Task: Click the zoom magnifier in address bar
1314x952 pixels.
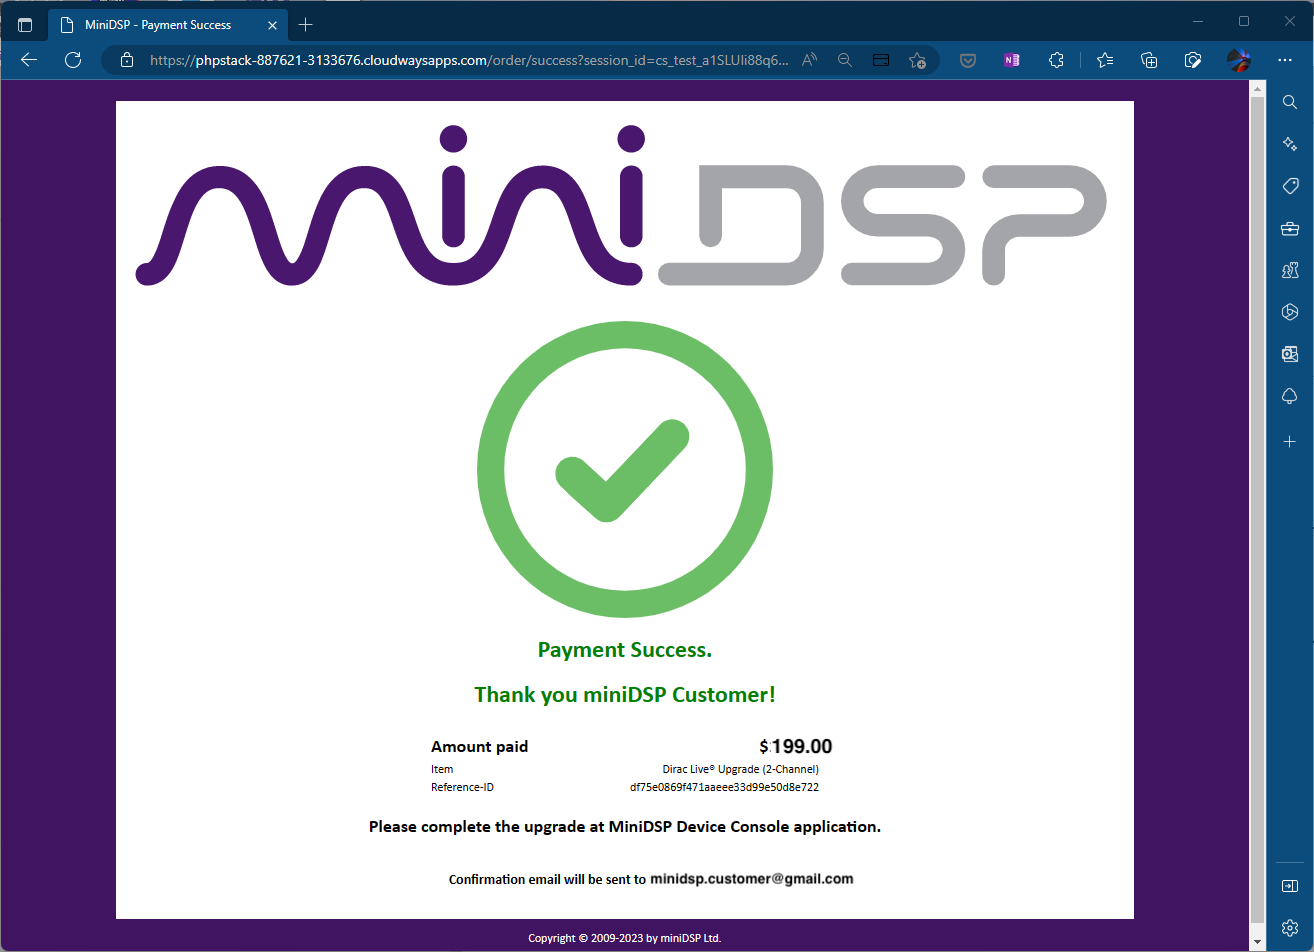Action: [845, 60]
